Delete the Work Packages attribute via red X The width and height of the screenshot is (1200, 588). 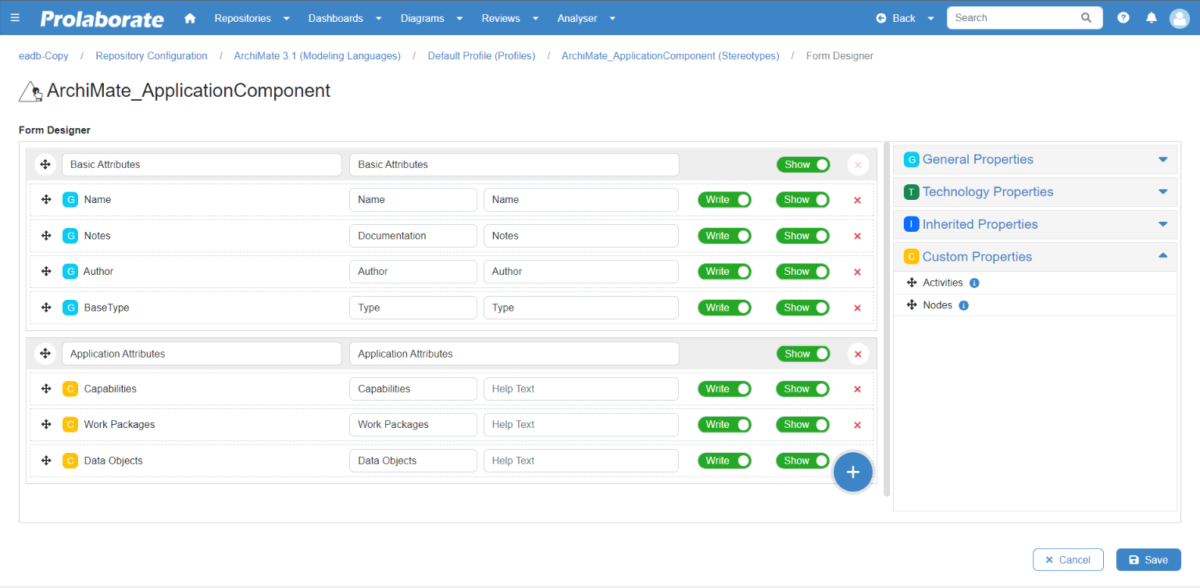click(x=857, y=424)
